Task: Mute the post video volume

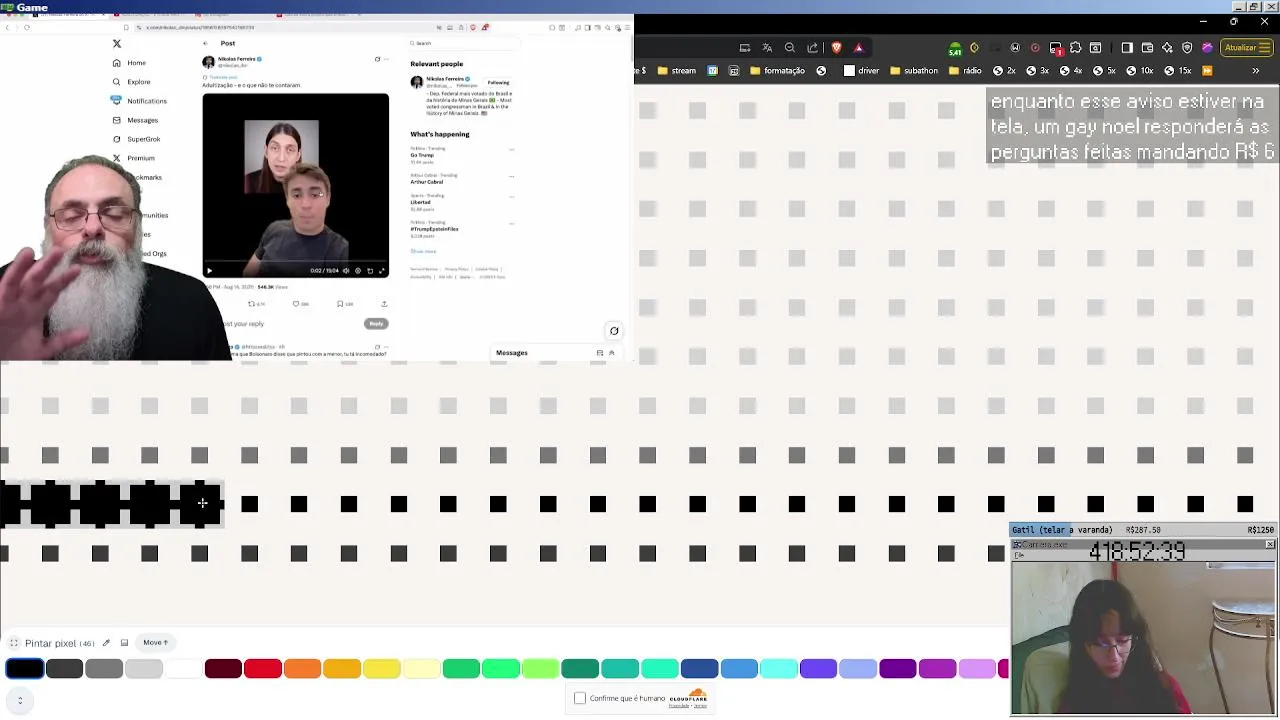Action: 346,271
